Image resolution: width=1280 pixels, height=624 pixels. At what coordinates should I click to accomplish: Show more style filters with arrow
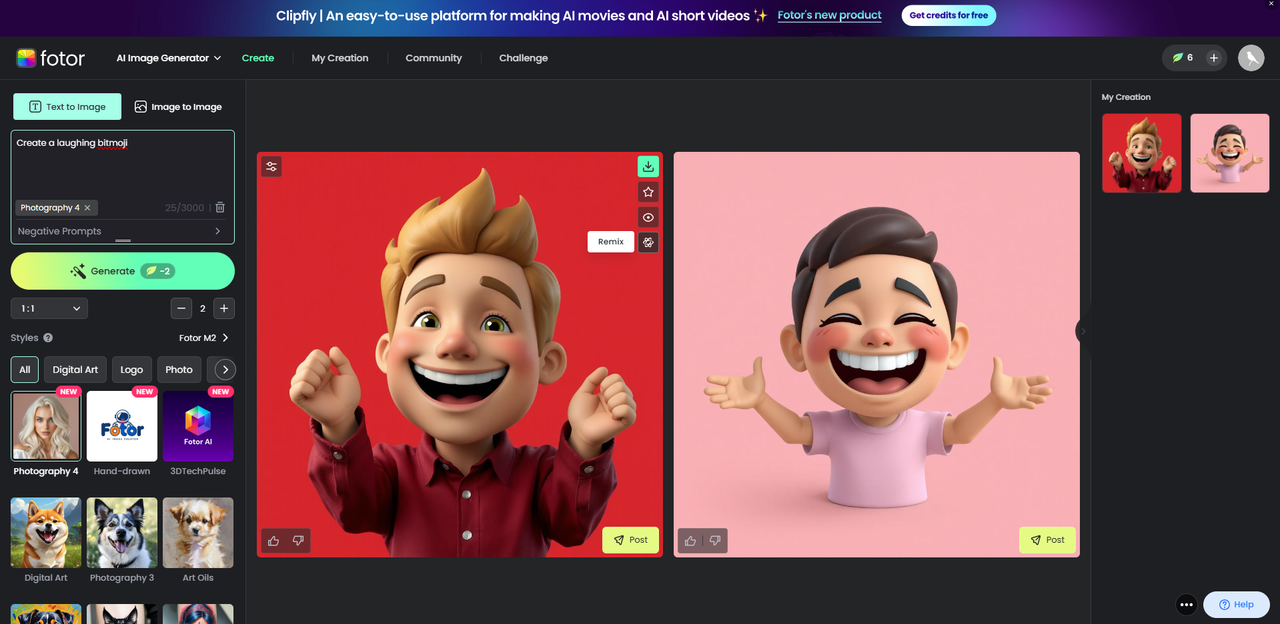click(x=226, y=370)
